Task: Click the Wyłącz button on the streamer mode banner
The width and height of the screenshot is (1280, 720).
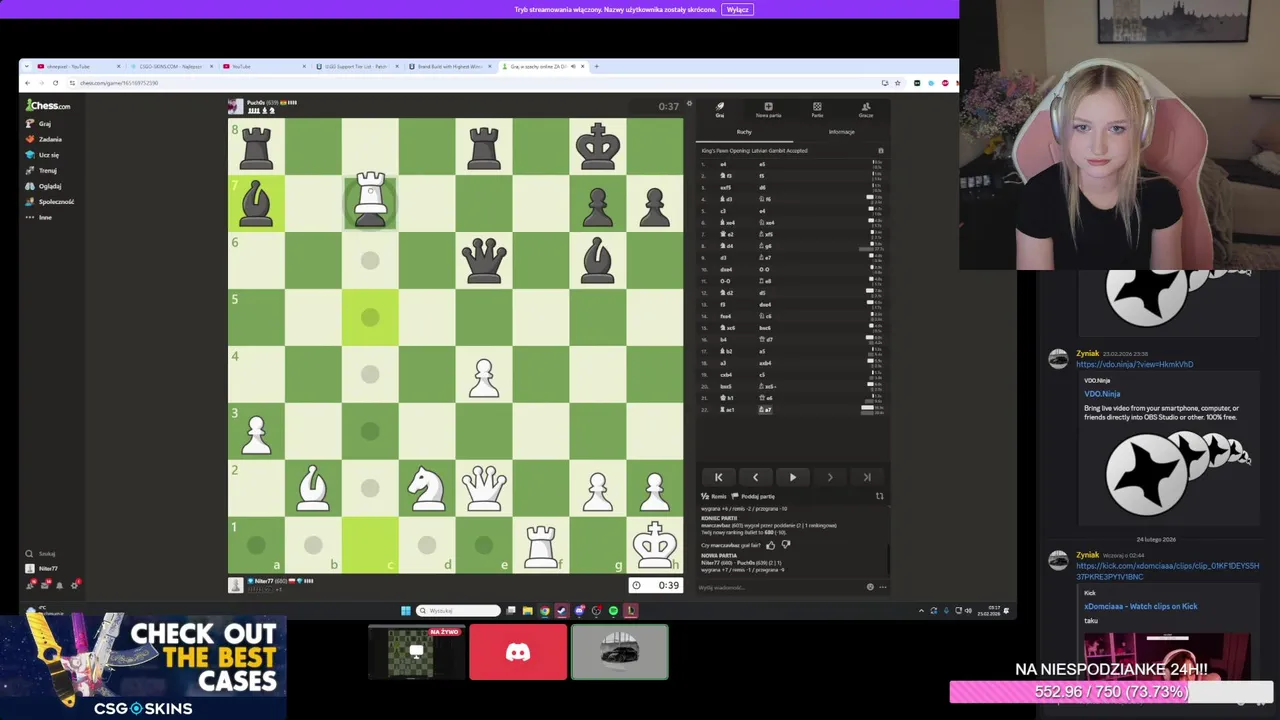Action: click(737, 9)
